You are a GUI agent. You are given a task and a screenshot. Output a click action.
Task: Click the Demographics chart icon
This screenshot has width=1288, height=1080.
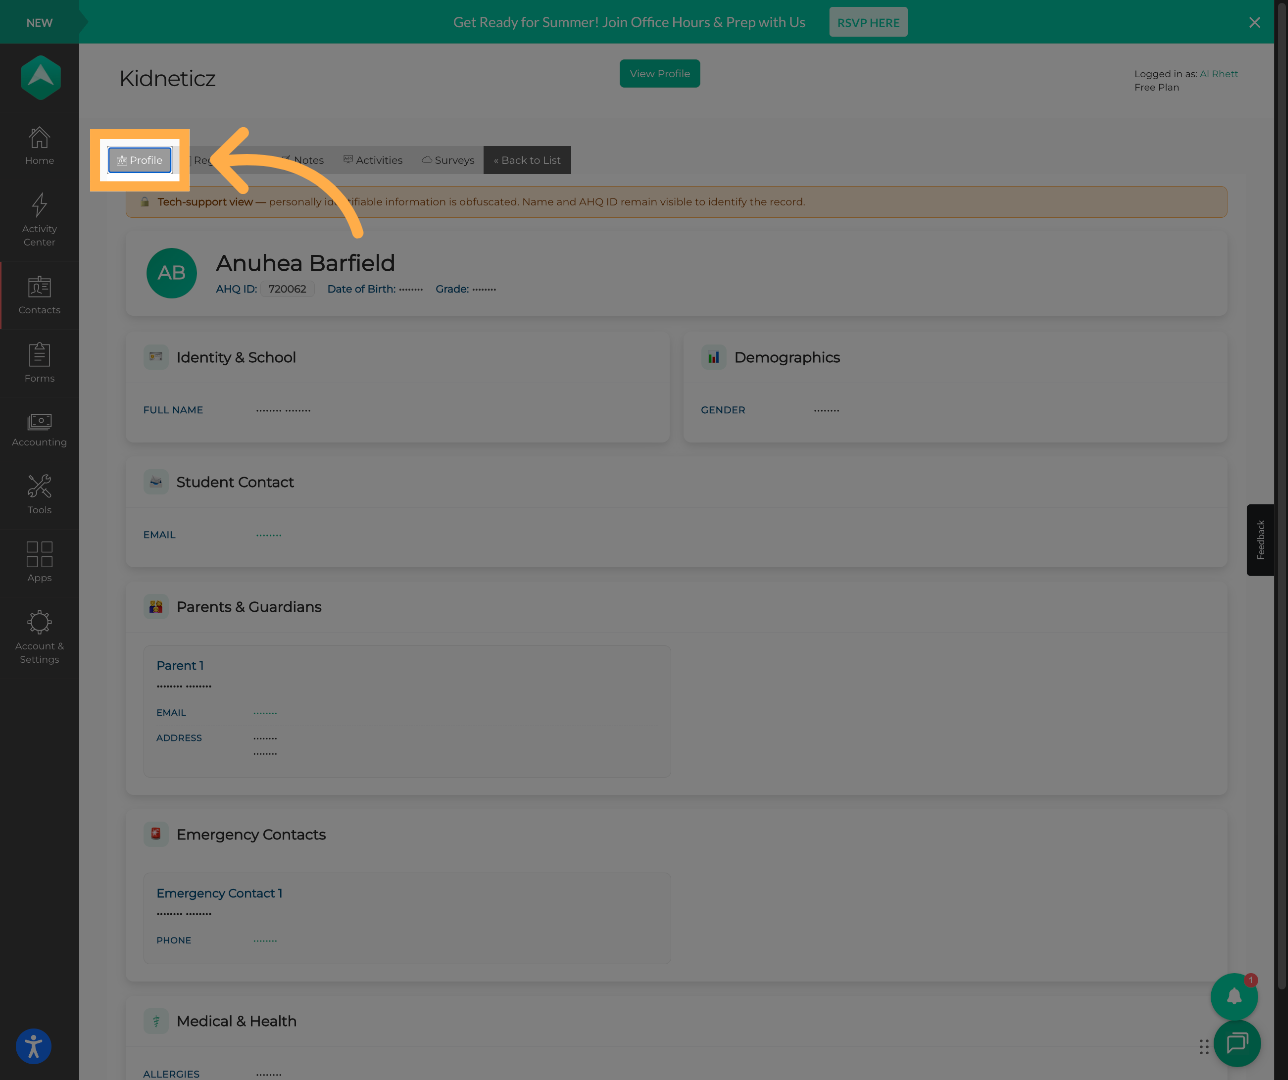[x=714, y=357]
